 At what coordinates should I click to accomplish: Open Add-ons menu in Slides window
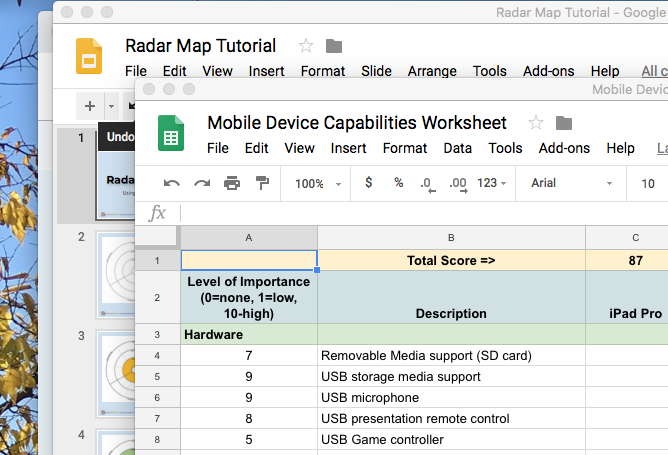click(549, 71)
